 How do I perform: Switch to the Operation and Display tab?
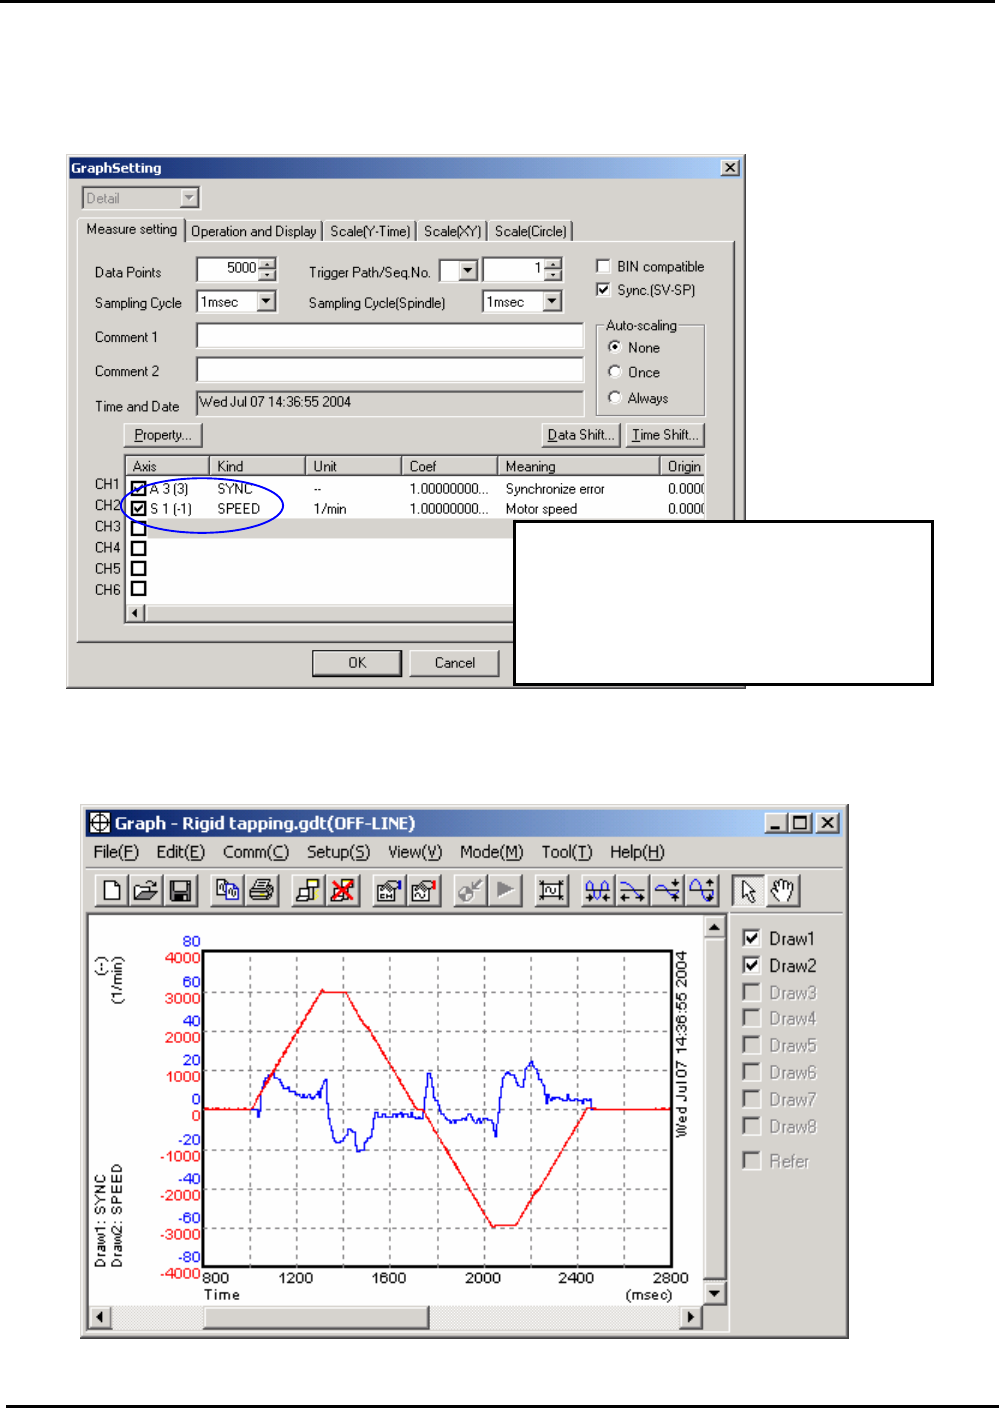(253, 231)
